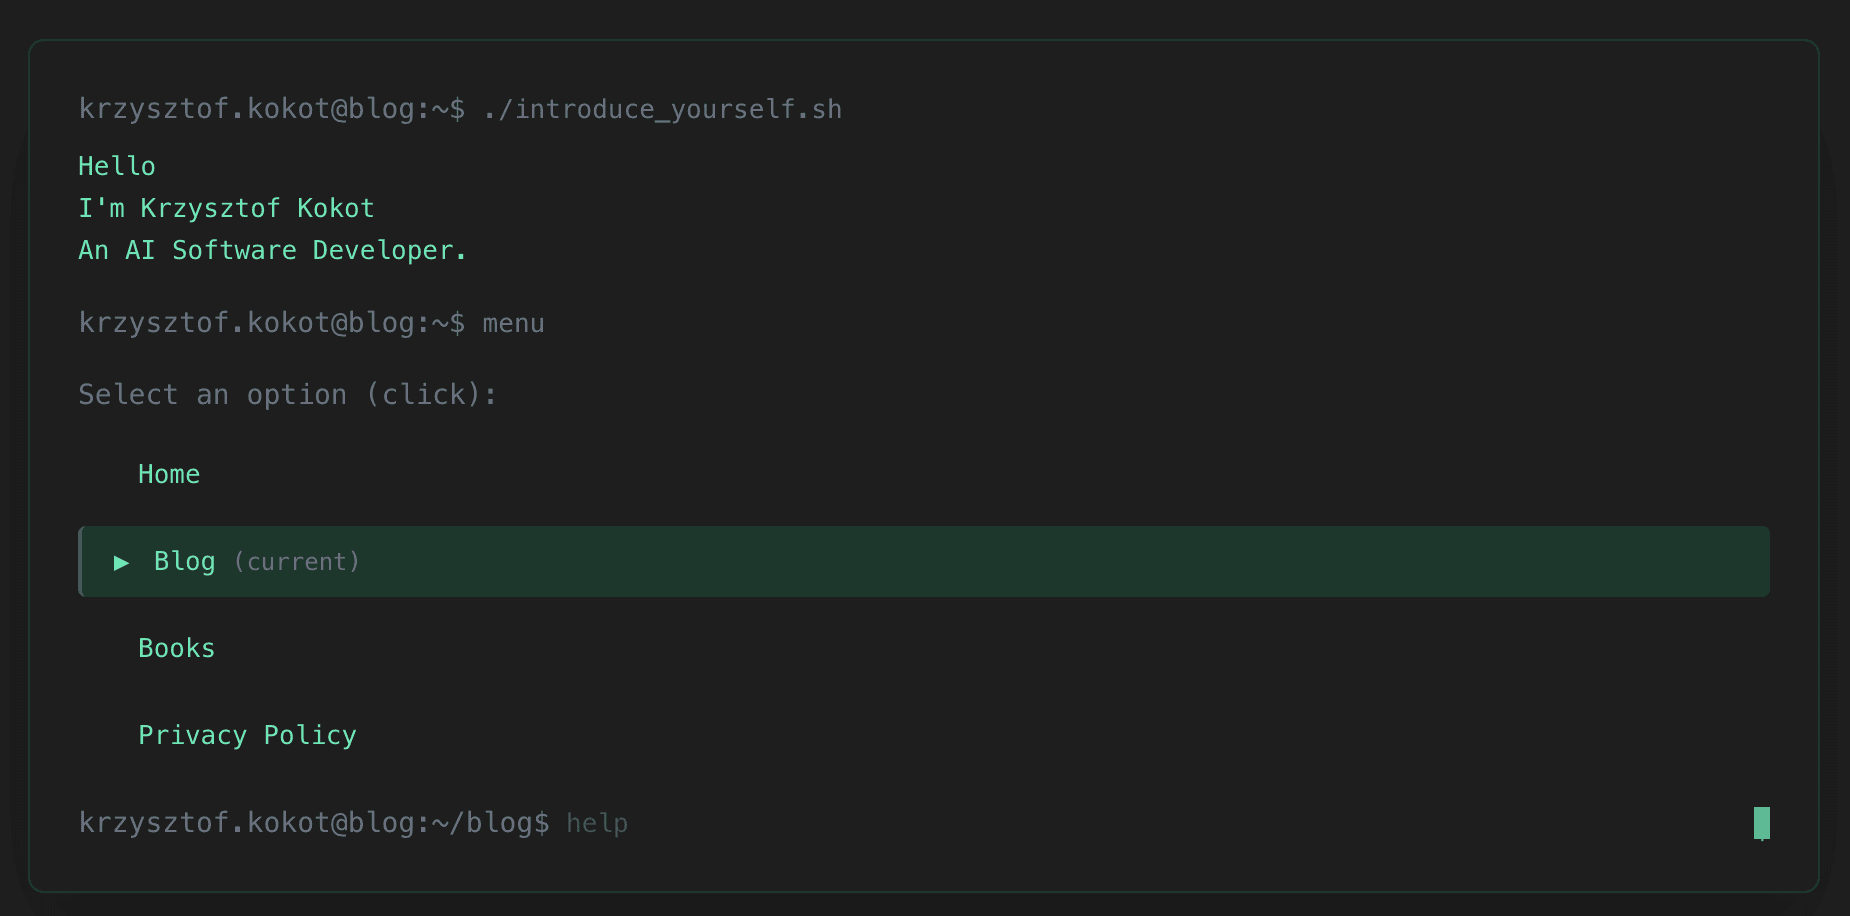Click the '(current)' label beside Blog
This screenshot has height=916, width=1850.
(x=297, y=562)
